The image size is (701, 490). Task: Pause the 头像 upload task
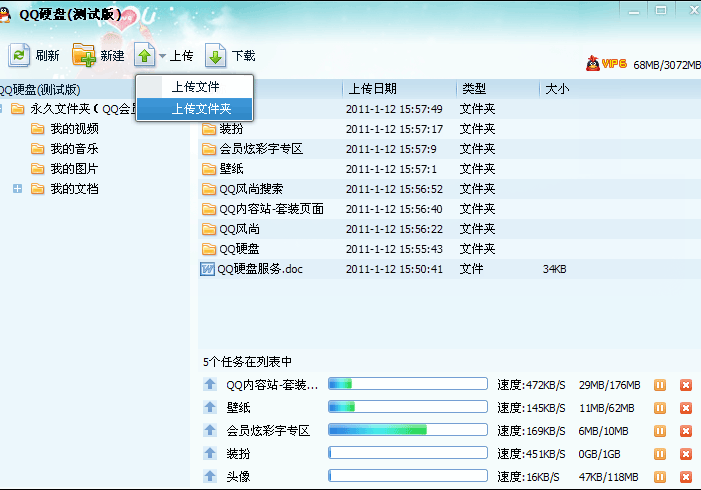coord(660,477)
